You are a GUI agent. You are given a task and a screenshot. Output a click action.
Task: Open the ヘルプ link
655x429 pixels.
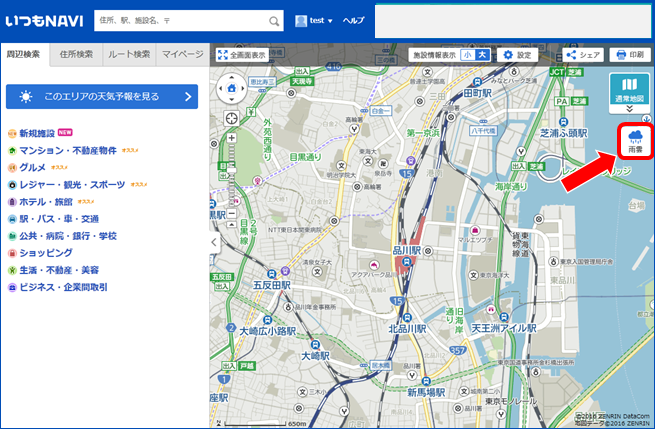point(353,20)
